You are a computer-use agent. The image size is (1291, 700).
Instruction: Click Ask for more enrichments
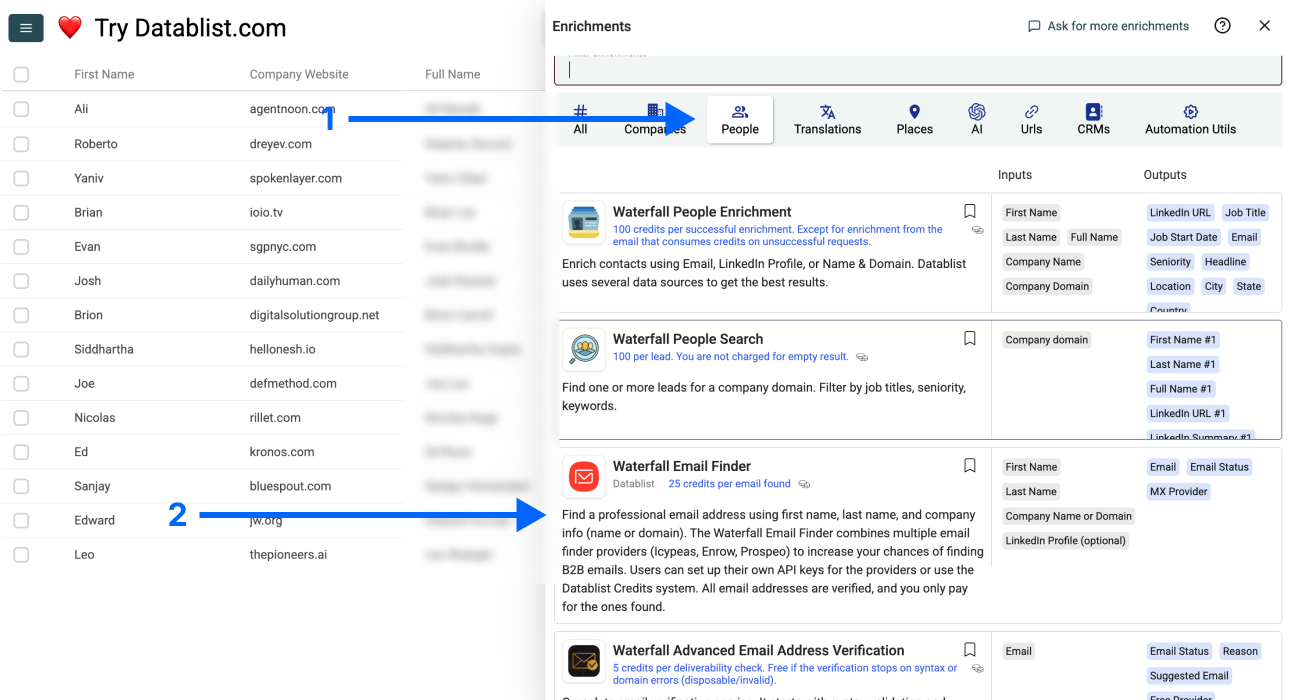point(1108,26)
